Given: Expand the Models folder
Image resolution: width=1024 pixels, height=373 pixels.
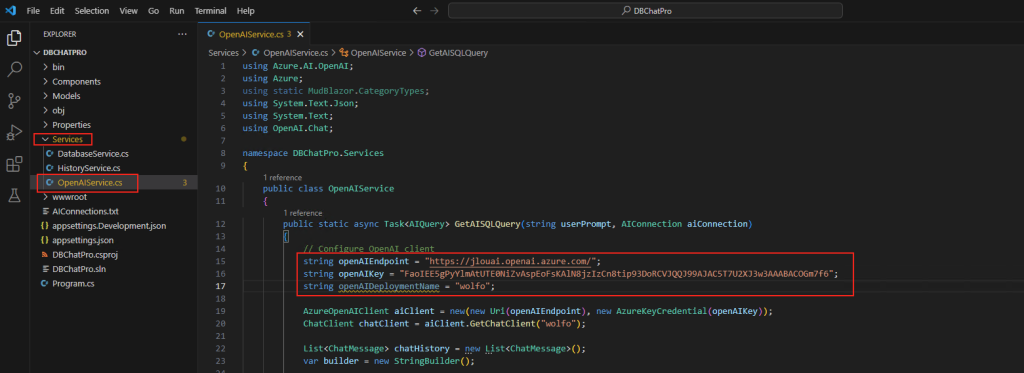Looking at the screenshot, I should [114, 96].
